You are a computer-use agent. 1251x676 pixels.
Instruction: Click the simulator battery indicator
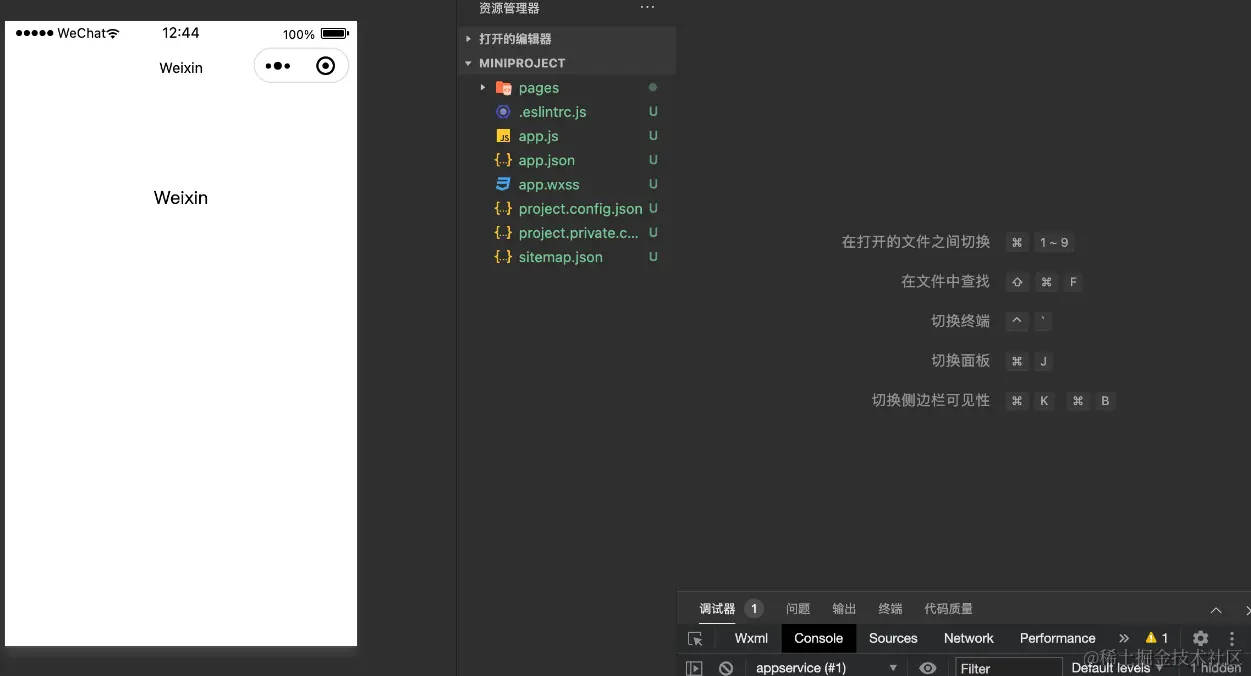pos(334,34)
